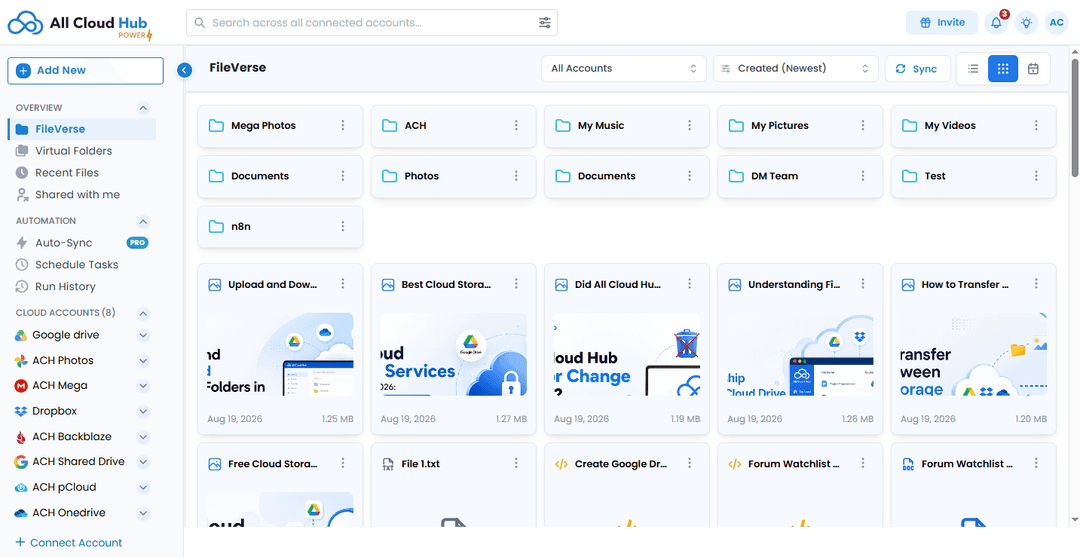Open the Created (Newest) sort dropdown
This screenshot has height=557, width=1080.
(795, 69)
